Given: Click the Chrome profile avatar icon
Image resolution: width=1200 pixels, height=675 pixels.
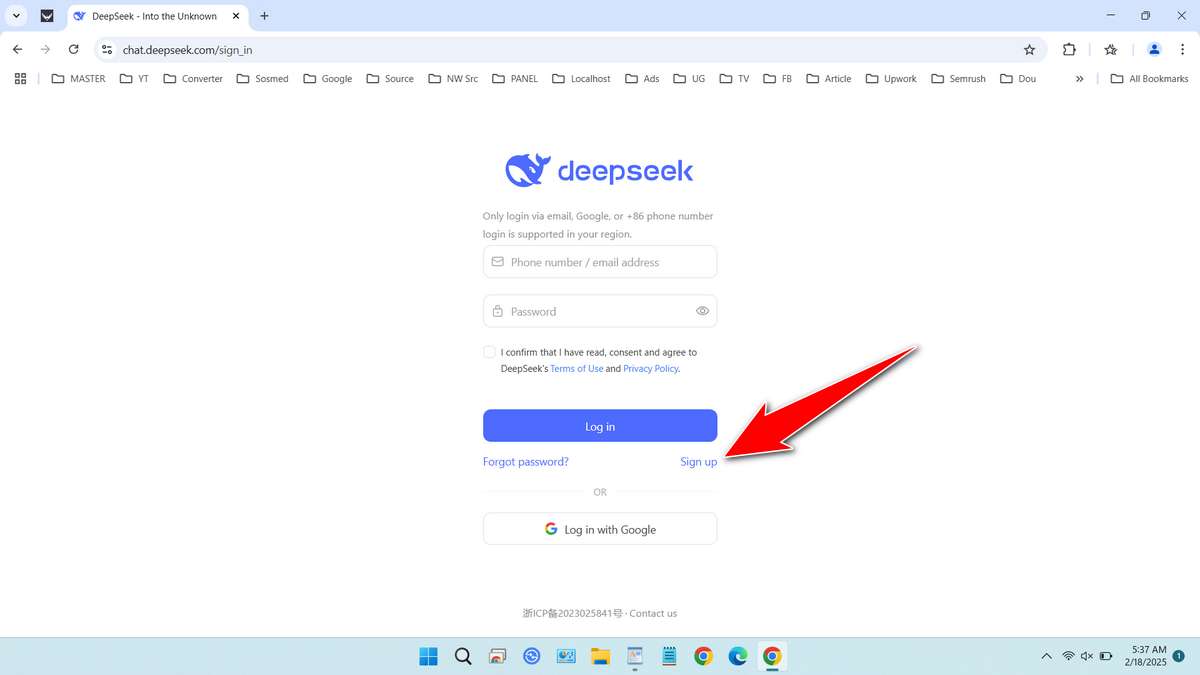Looking at the screenshot, I should (x=1153, y=48).
